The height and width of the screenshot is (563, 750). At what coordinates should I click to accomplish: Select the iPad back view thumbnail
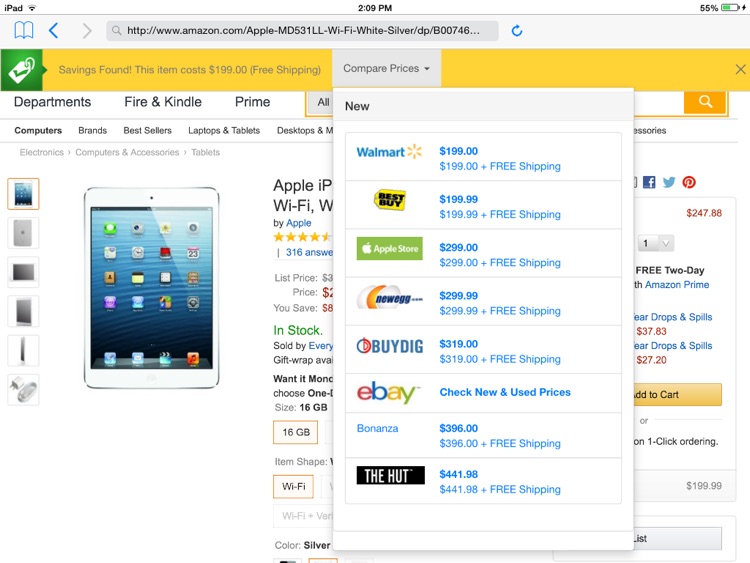tap(23, 233)
